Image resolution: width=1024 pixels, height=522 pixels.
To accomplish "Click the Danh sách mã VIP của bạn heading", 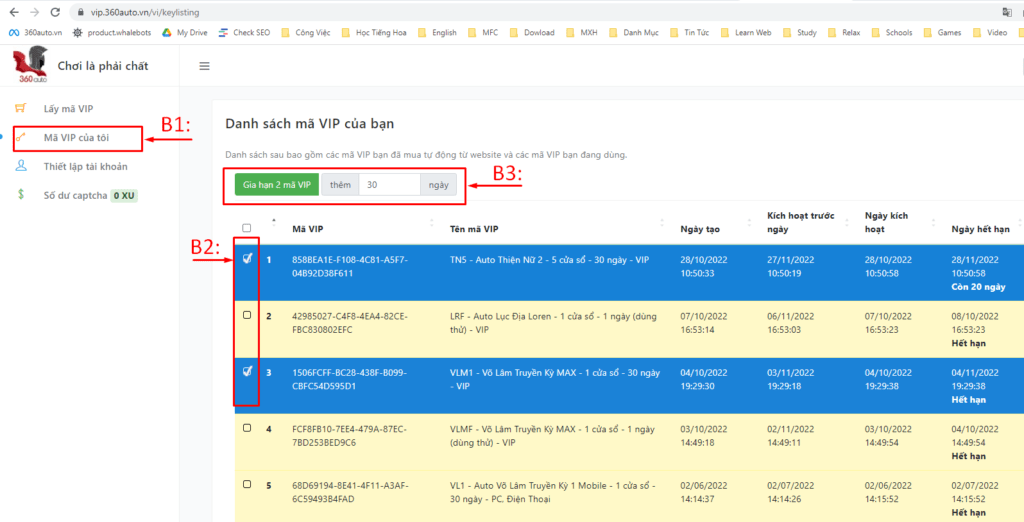I will coord(309,123).
